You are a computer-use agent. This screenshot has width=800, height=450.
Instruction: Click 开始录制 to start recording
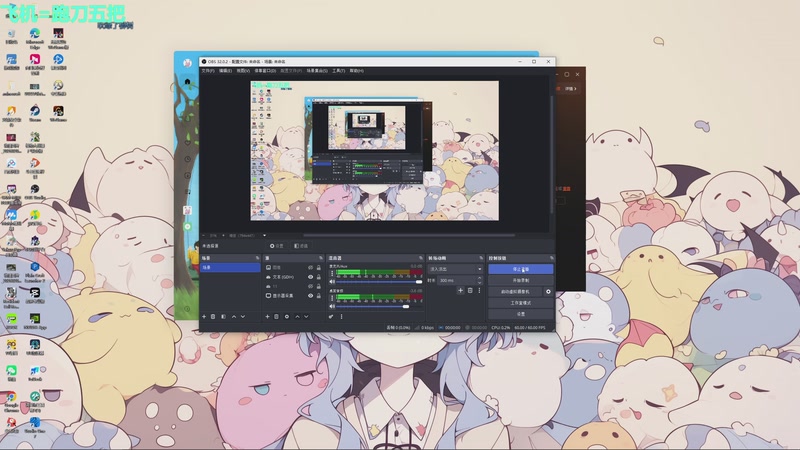point(520,281)
